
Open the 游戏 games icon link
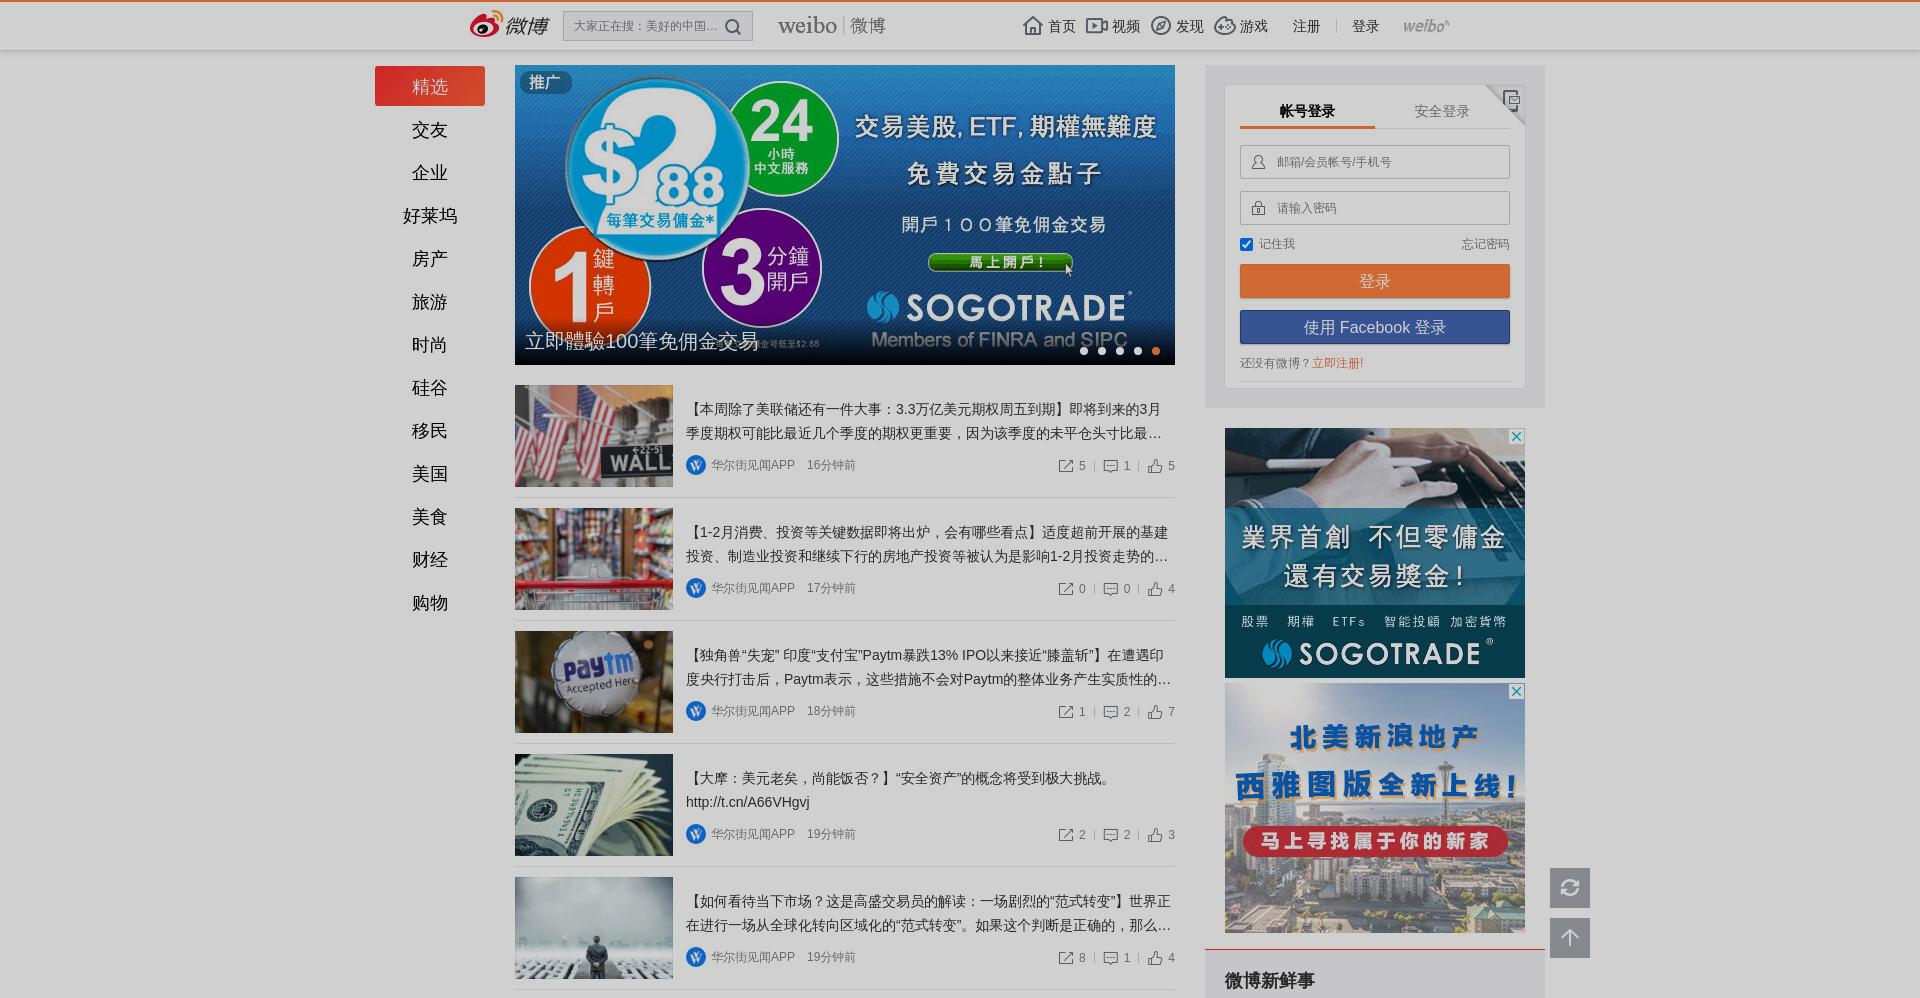1225,26
